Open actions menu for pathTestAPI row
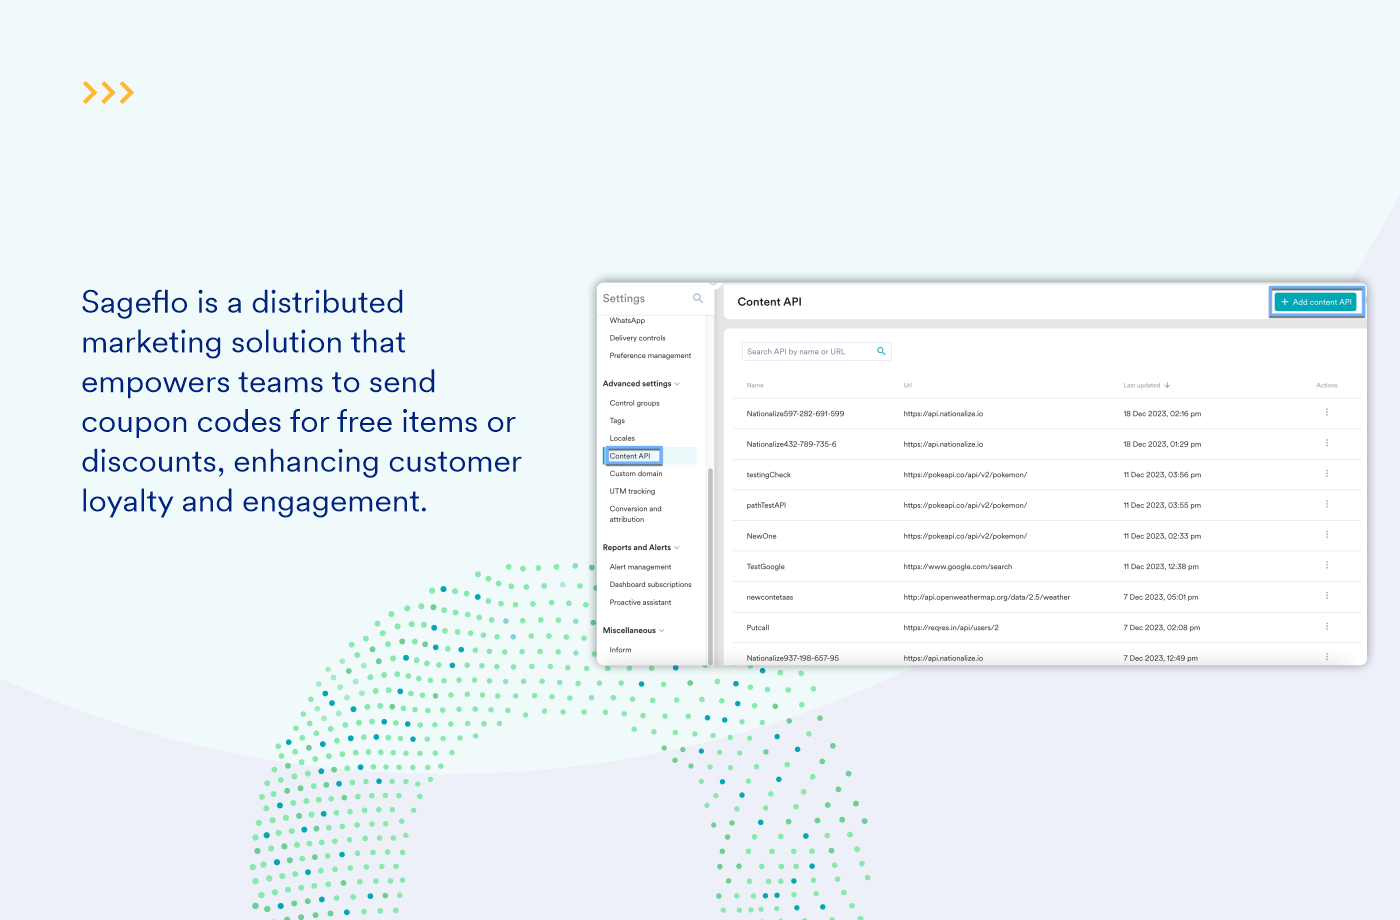The width and height of the screenshot is (1400, 920). click(1327, 504)
